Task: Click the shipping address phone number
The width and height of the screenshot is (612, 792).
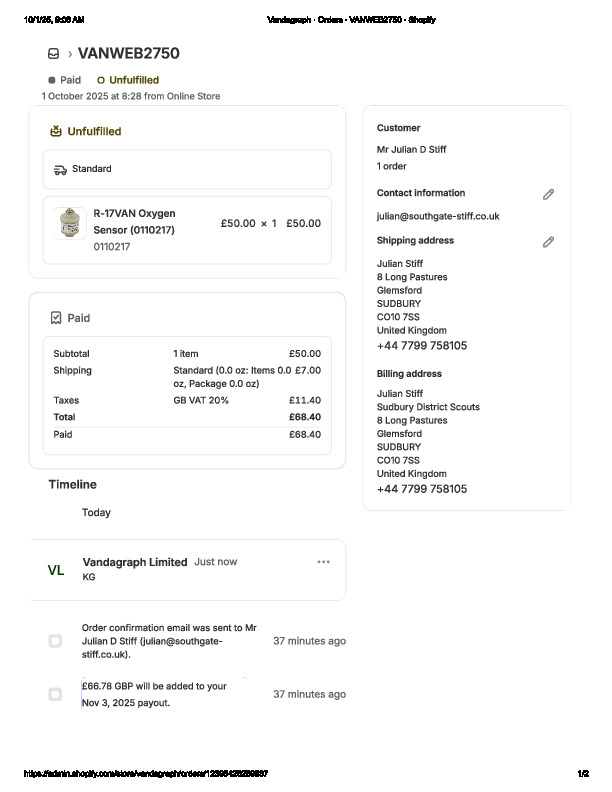Action: click(x=421, y=346)
